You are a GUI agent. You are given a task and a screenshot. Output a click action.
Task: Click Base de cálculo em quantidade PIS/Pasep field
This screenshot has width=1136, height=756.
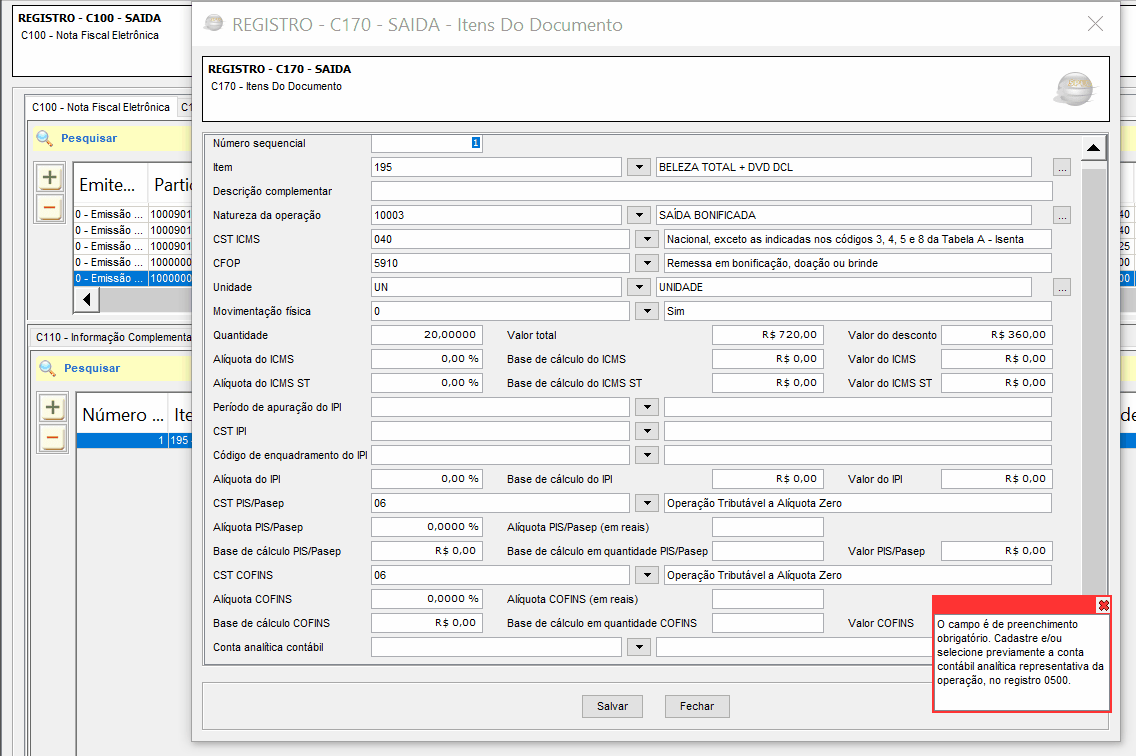click(x=768, y=551)
